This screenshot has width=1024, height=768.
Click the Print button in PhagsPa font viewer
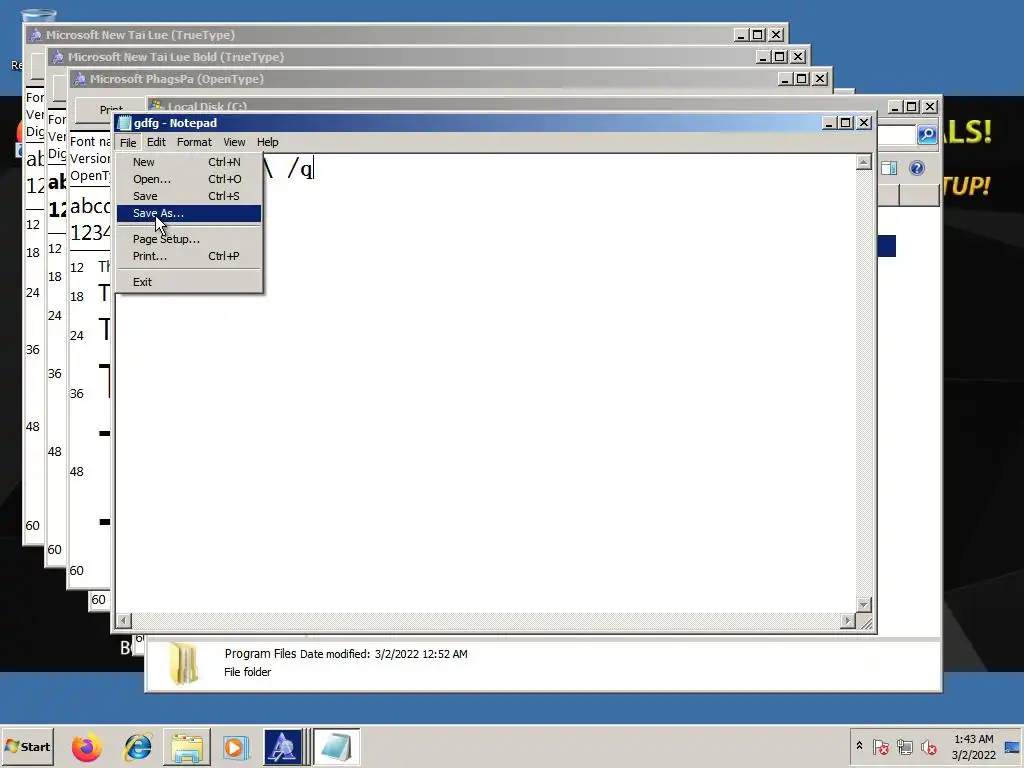tap(109, 108)
